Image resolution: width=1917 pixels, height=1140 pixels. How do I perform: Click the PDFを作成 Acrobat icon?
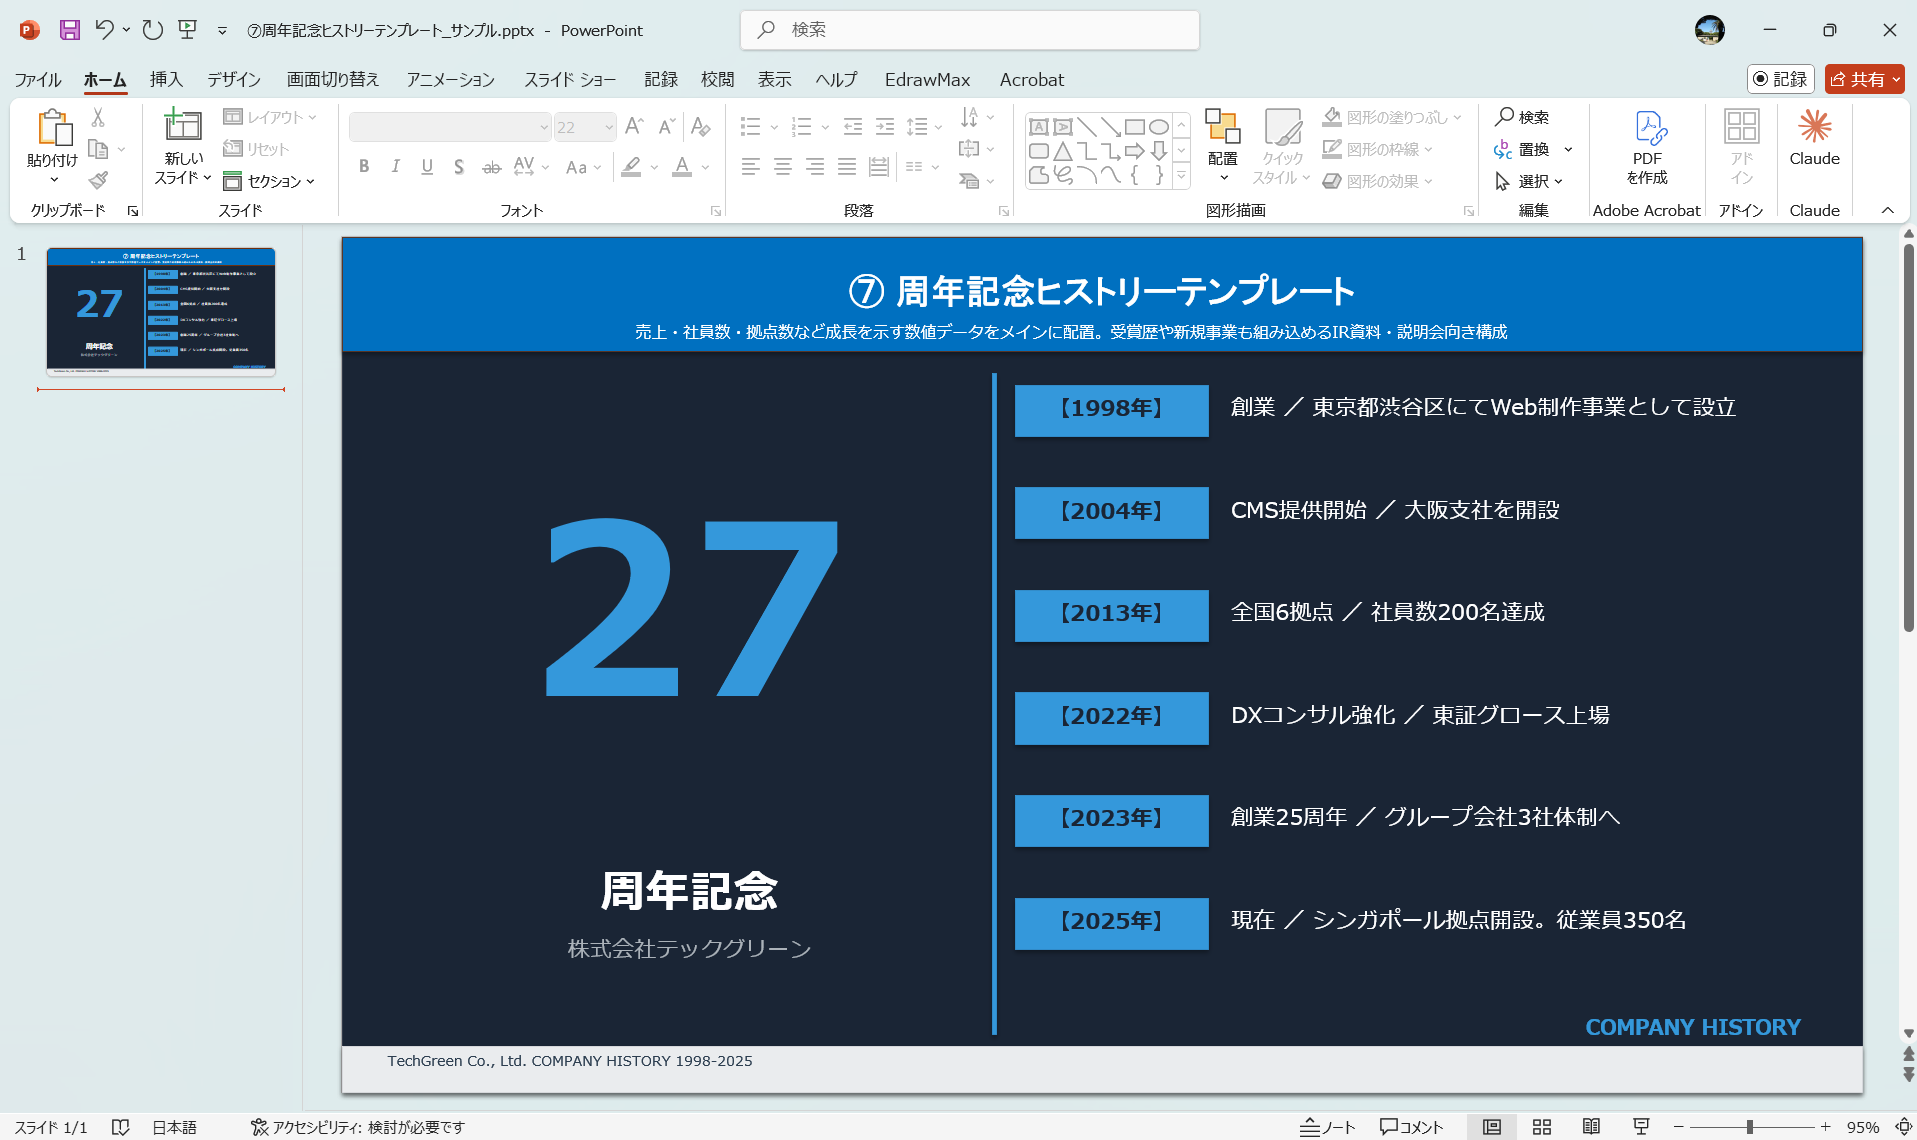click(x=1647, y=147)
